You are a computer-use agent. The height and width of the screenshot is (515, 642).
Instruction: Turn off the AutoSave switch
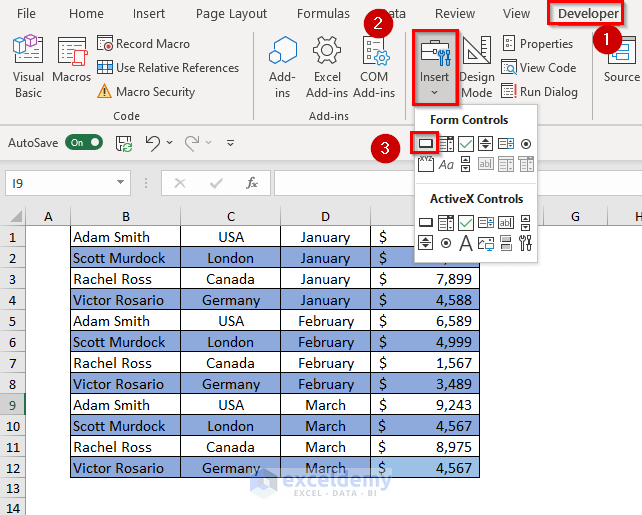(x=84, y=142)
